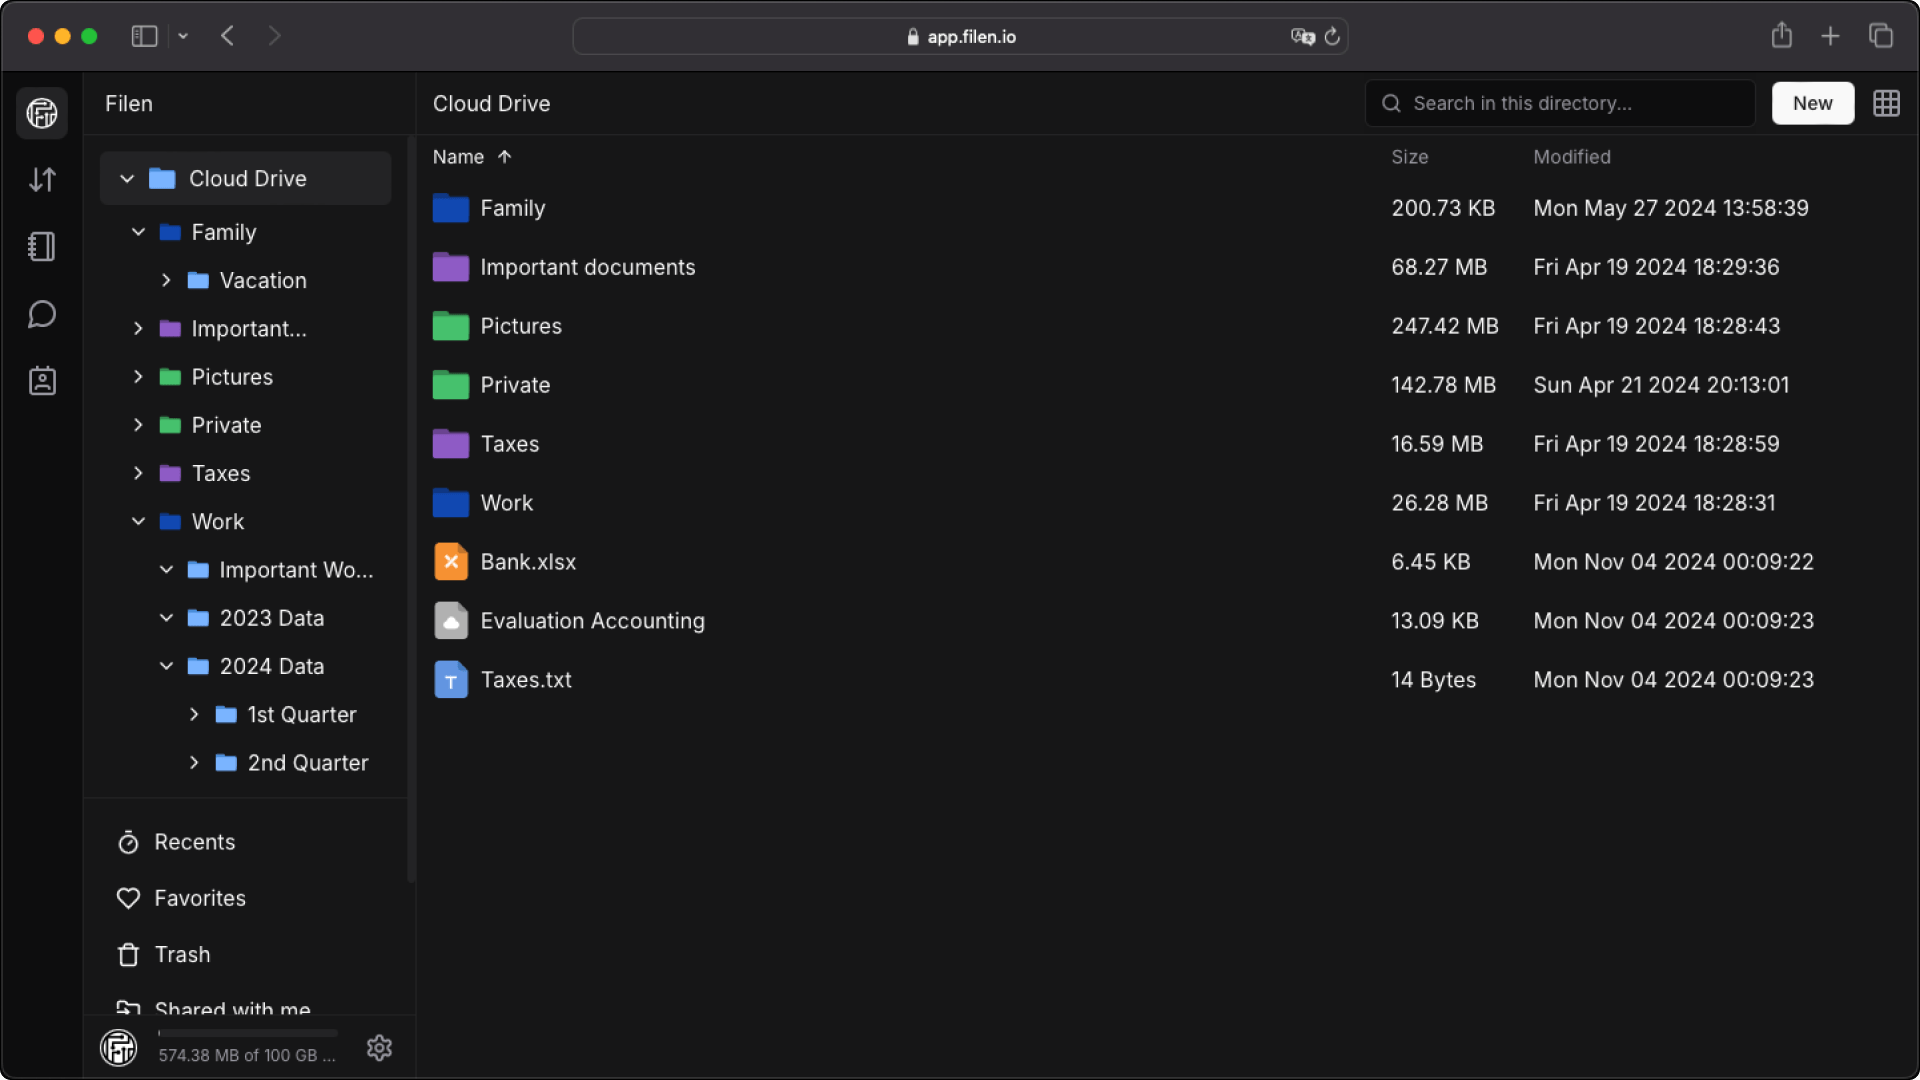Image resolution: width=1920 pixels, height=1080 pixels.
Task: Open Shared with me
Action: [231, 1010]
